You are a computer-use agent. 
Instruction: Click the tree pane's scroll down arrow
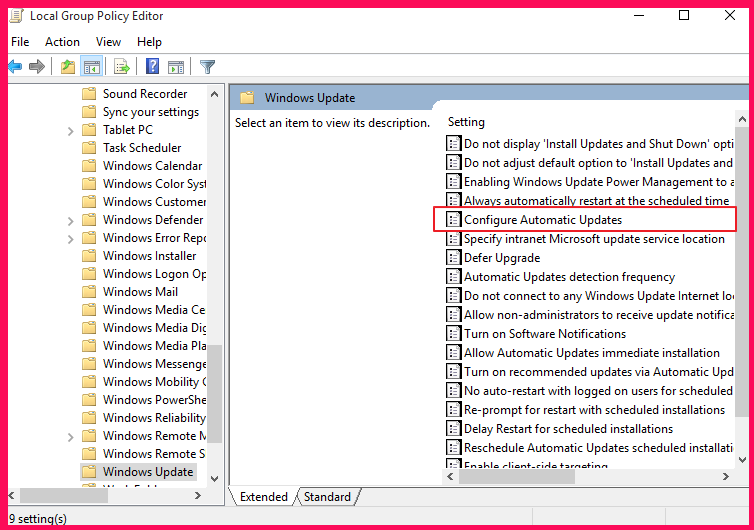coord(214,478)
